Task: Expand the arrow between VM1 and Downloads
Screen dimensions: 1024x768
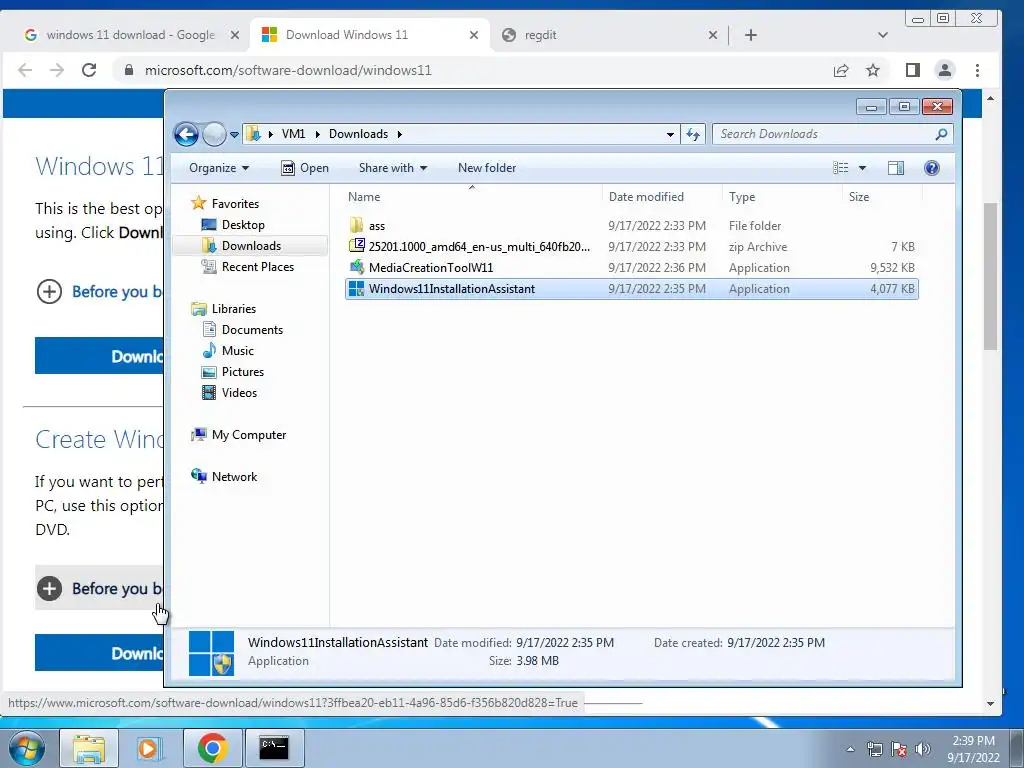Action: (317, 134)
